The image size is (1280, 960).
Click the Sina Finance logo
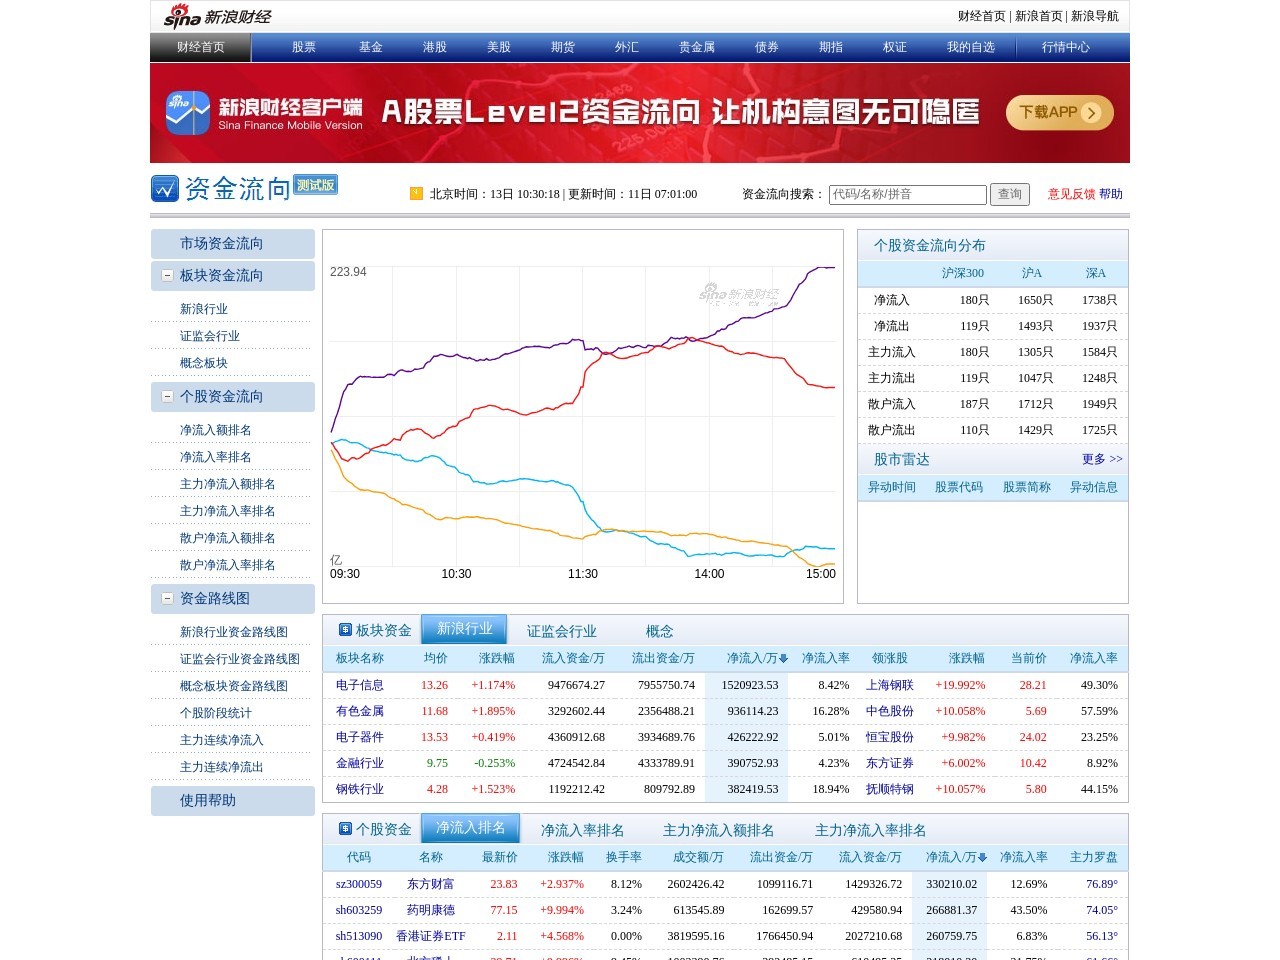tap(218, 16)
